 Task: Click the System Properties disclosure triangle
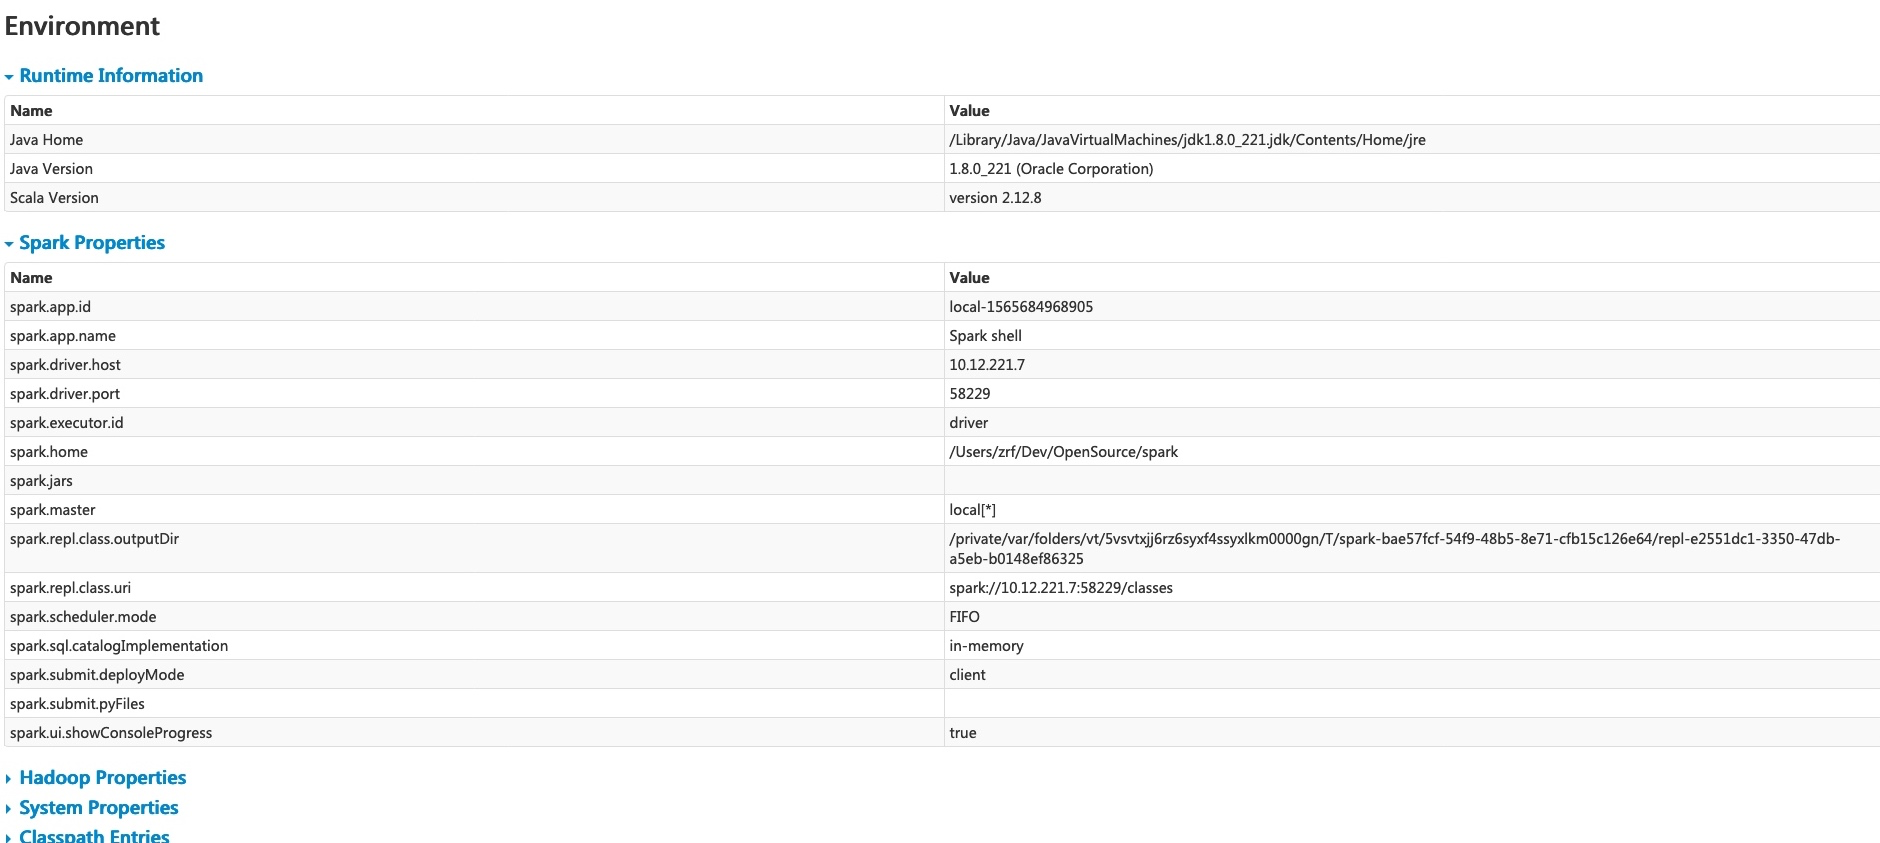click(10, 807)
